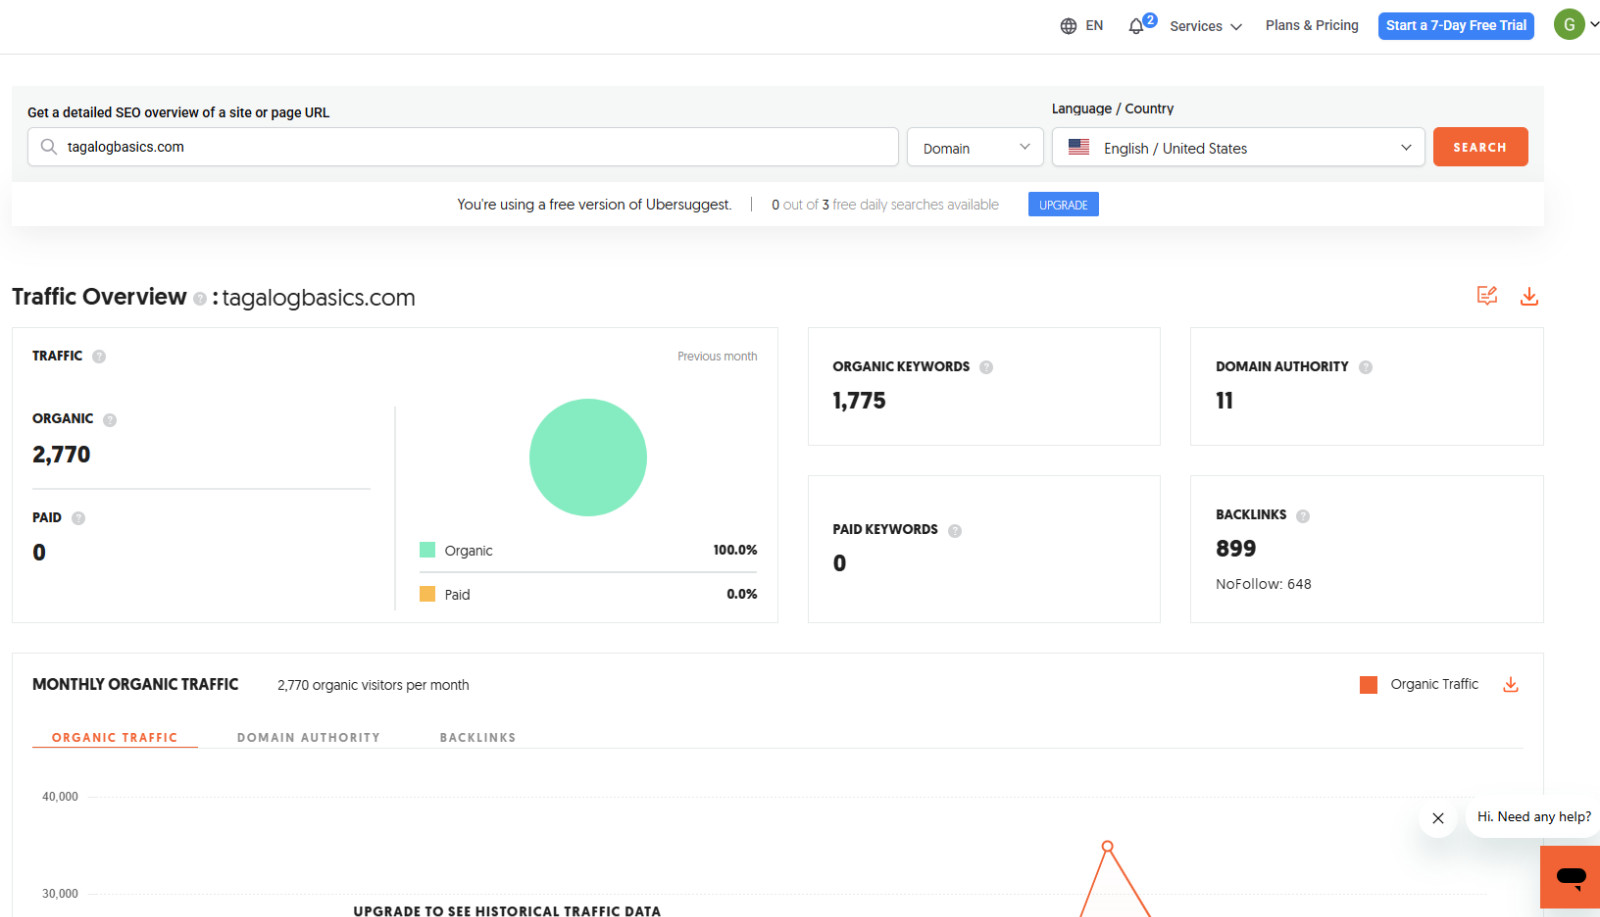
Task: Click the help icon beside ORGANIC KEYWORDS
Action: [x=986, y=367]
